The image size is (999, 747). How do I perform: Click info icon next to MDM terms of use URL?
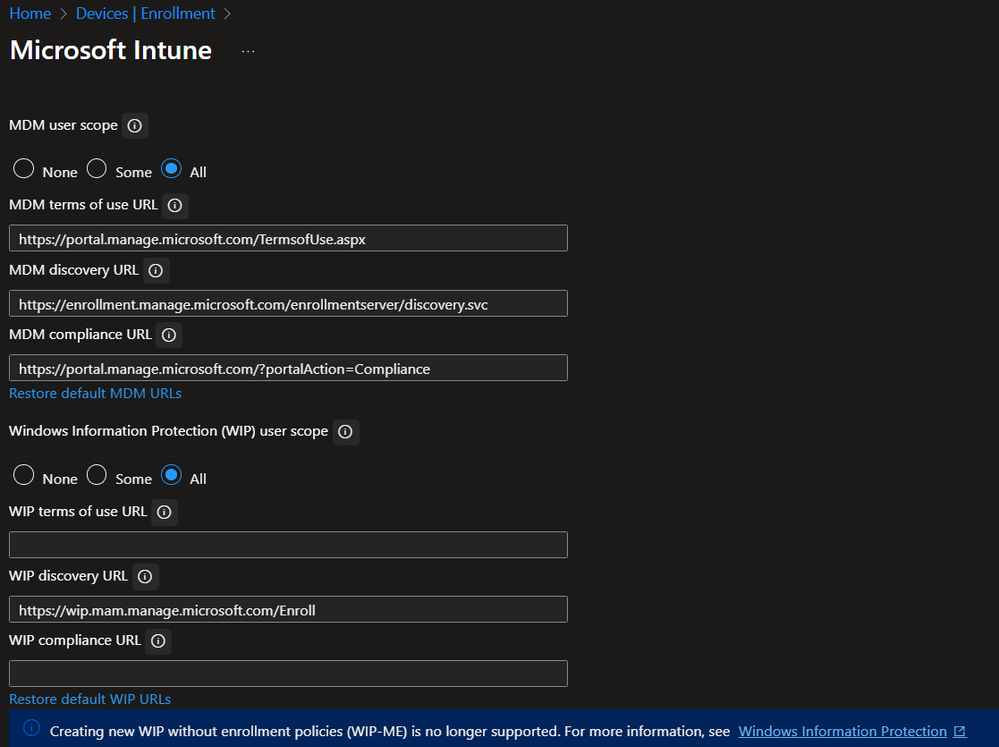click(175, 205)
